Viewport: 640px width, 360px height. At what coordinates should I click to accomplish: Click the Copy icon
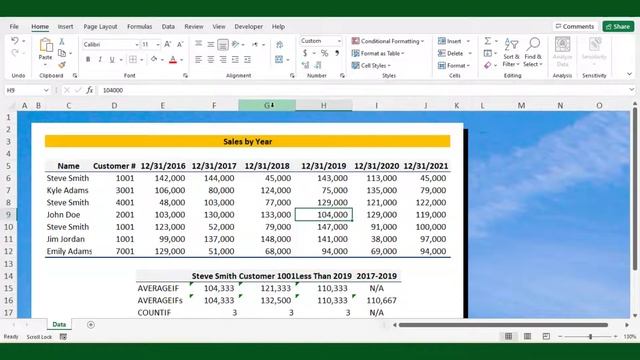[62, 53]
